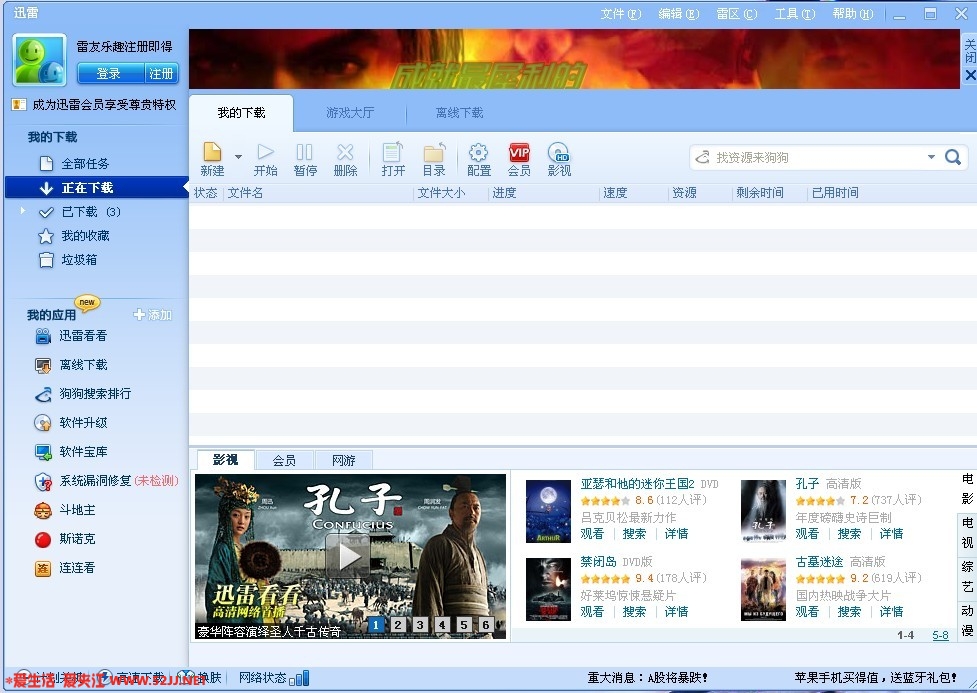Switch to the 会员 bottom panel tab
977x693 pixels.
(284, 460)
